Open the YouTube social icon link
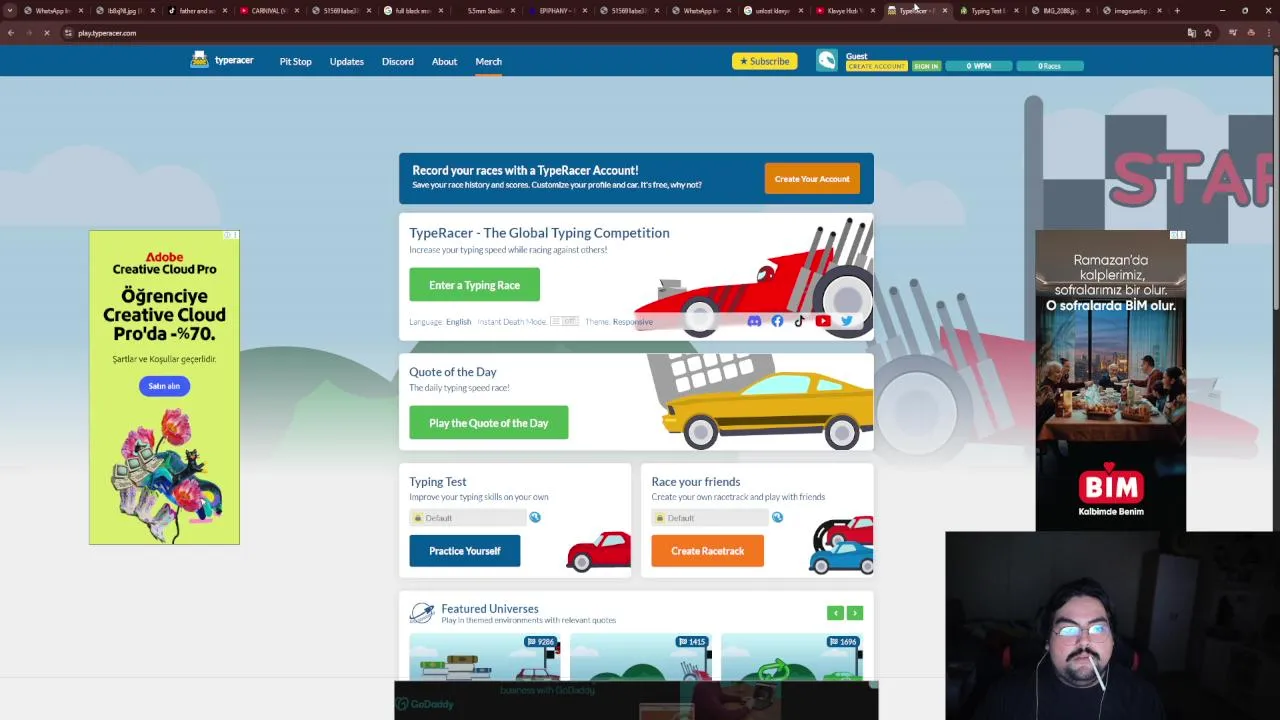The image size is (1280, 720). (823, 321)
